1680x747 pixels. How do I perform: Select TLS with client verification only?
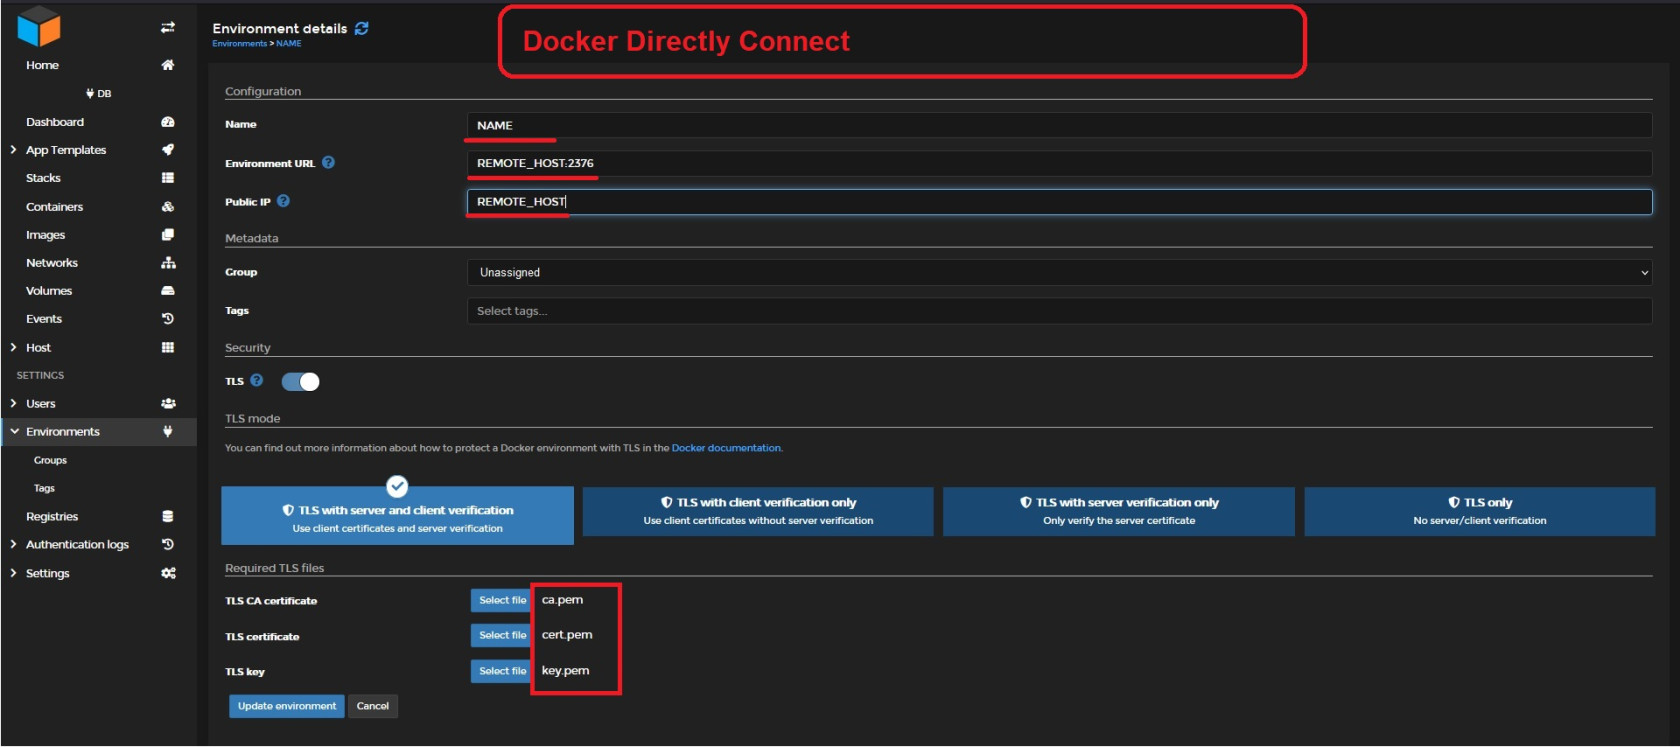point(758,511)
